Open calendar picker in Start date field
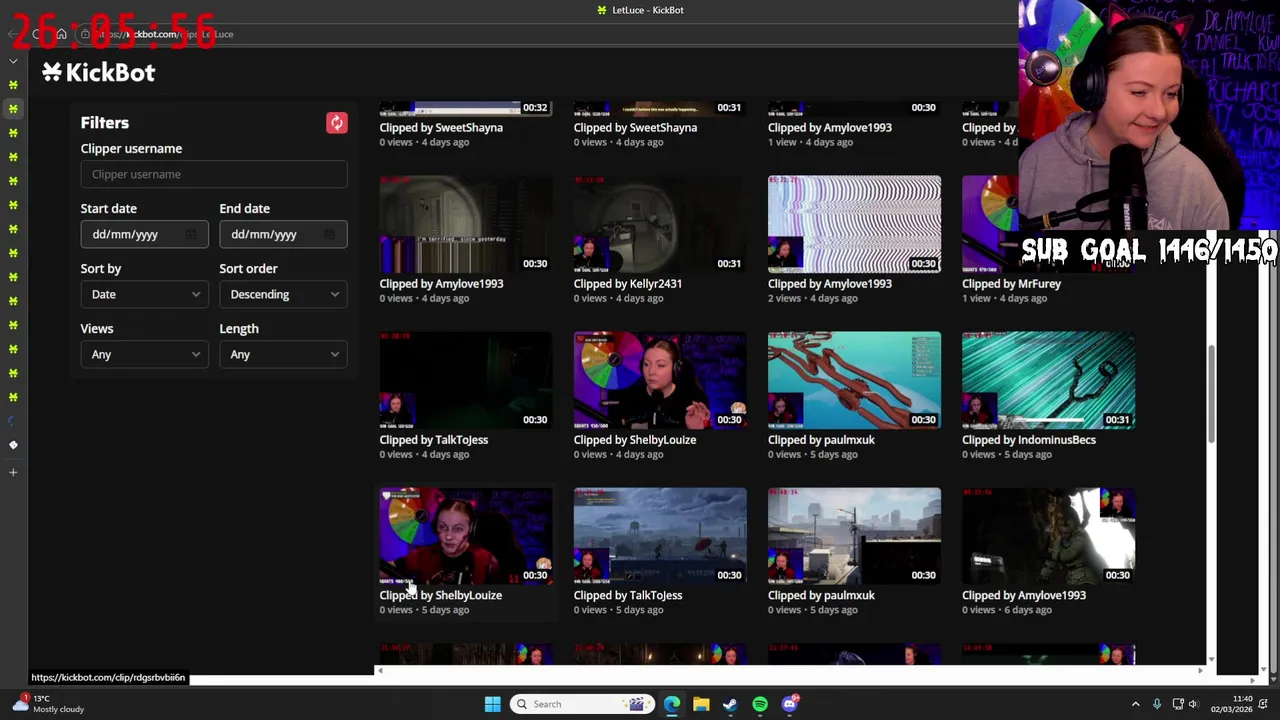Viewport: 1280px width, 720px height. coord(190,234)
